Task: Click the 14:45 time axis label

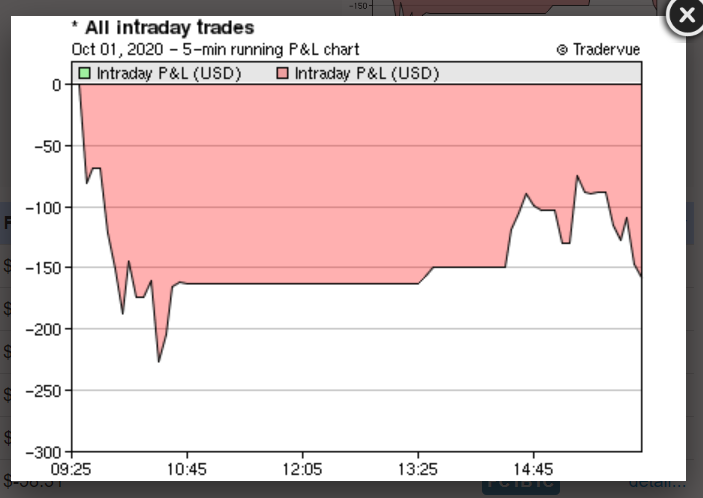Action: 534,468
